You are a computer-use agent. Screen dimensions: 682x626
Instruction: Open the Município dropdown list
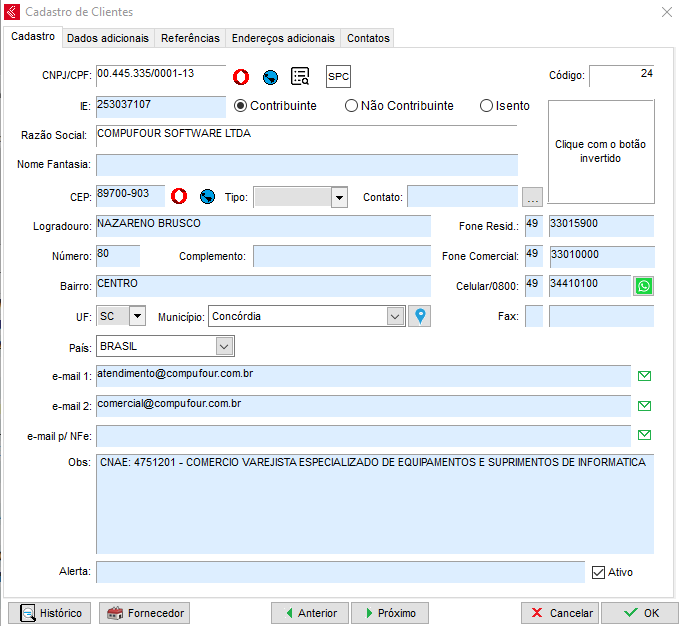click(395, 316)
